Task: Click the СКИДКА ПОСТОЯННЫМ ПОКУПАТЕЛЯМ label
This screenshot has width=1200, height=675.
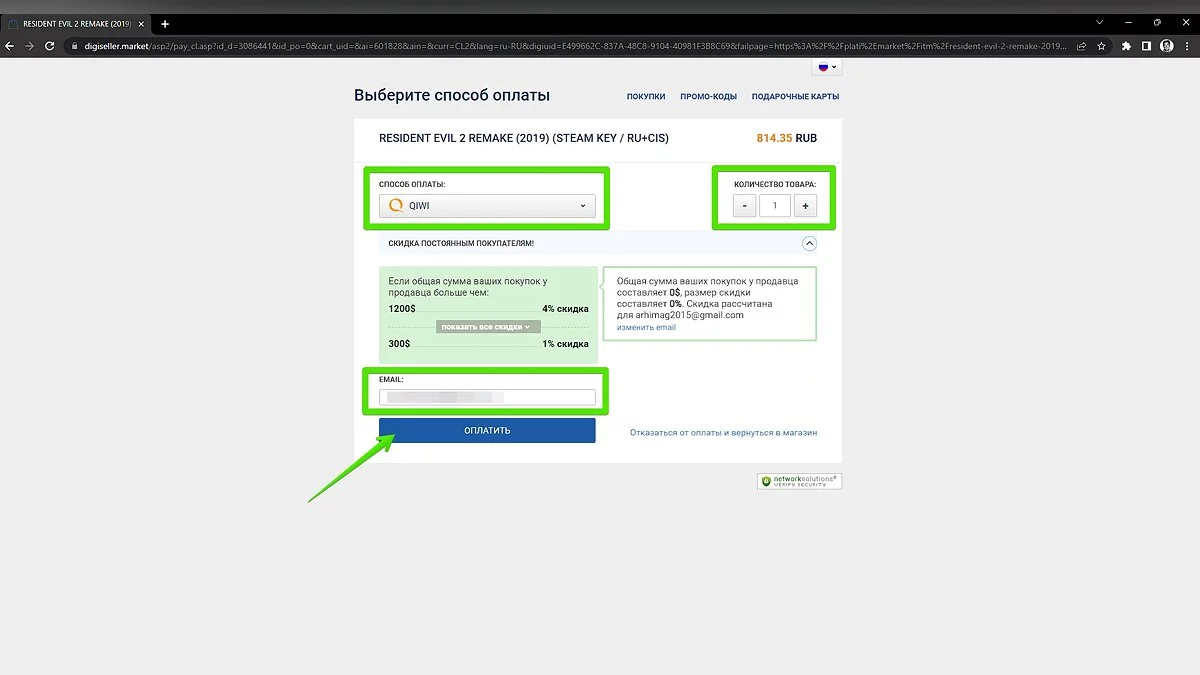Action: [461, 243]
